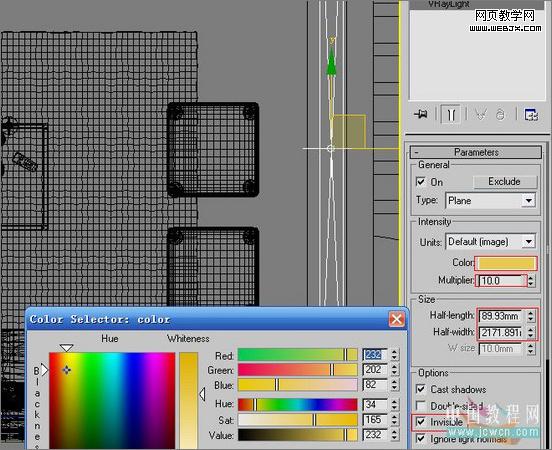Toggle Ignore light normals checkbox
The height and width of the screenshot is (450, 552).
pyautogui.click(x=421, y=438)
